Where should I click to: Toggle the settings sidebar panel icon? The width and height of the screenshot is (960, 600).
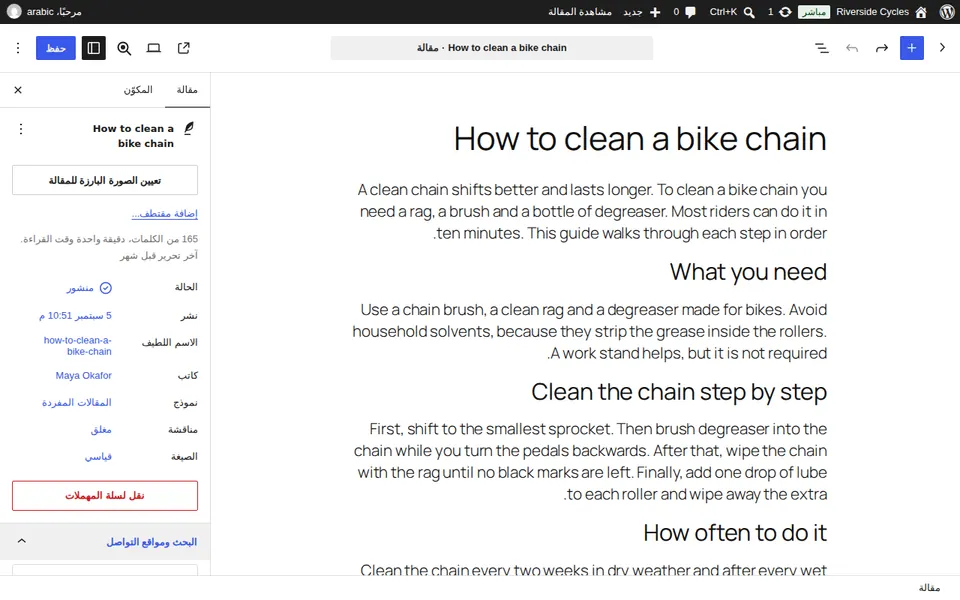tap(94, 48)
